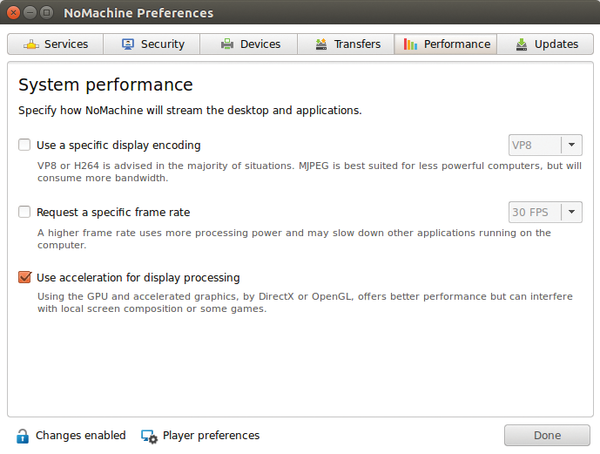Click the Security monitor icon

tap(128, 44)
